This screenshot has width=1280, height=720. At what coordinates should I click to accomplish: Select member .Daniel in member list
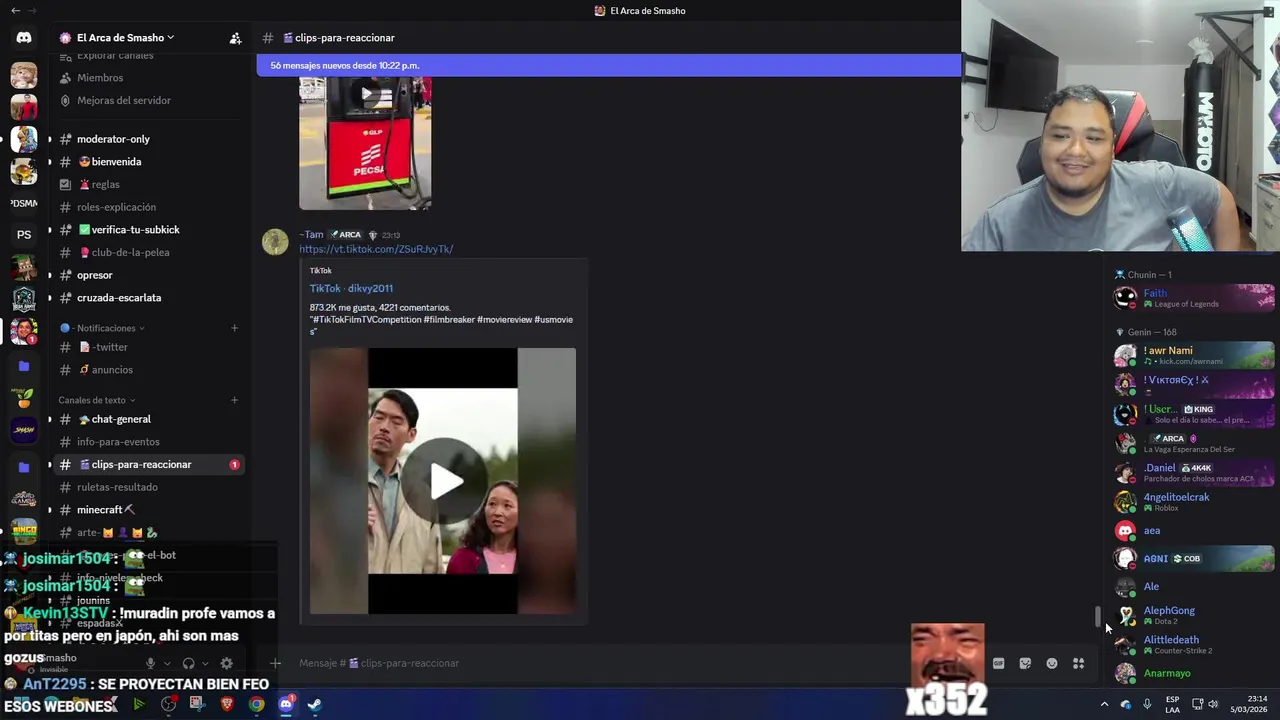point(1194,472)
